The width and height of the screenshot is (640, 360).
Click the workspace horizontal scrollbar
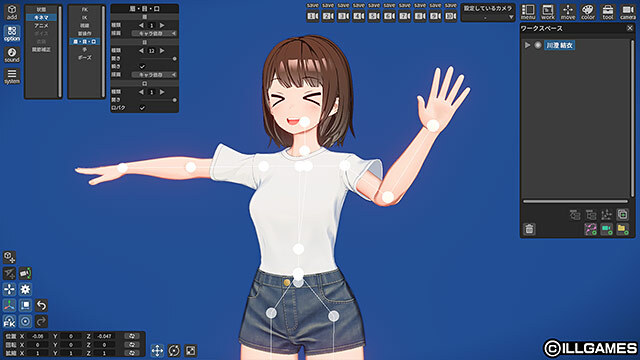pyautogui.click(x=576, y=201)
